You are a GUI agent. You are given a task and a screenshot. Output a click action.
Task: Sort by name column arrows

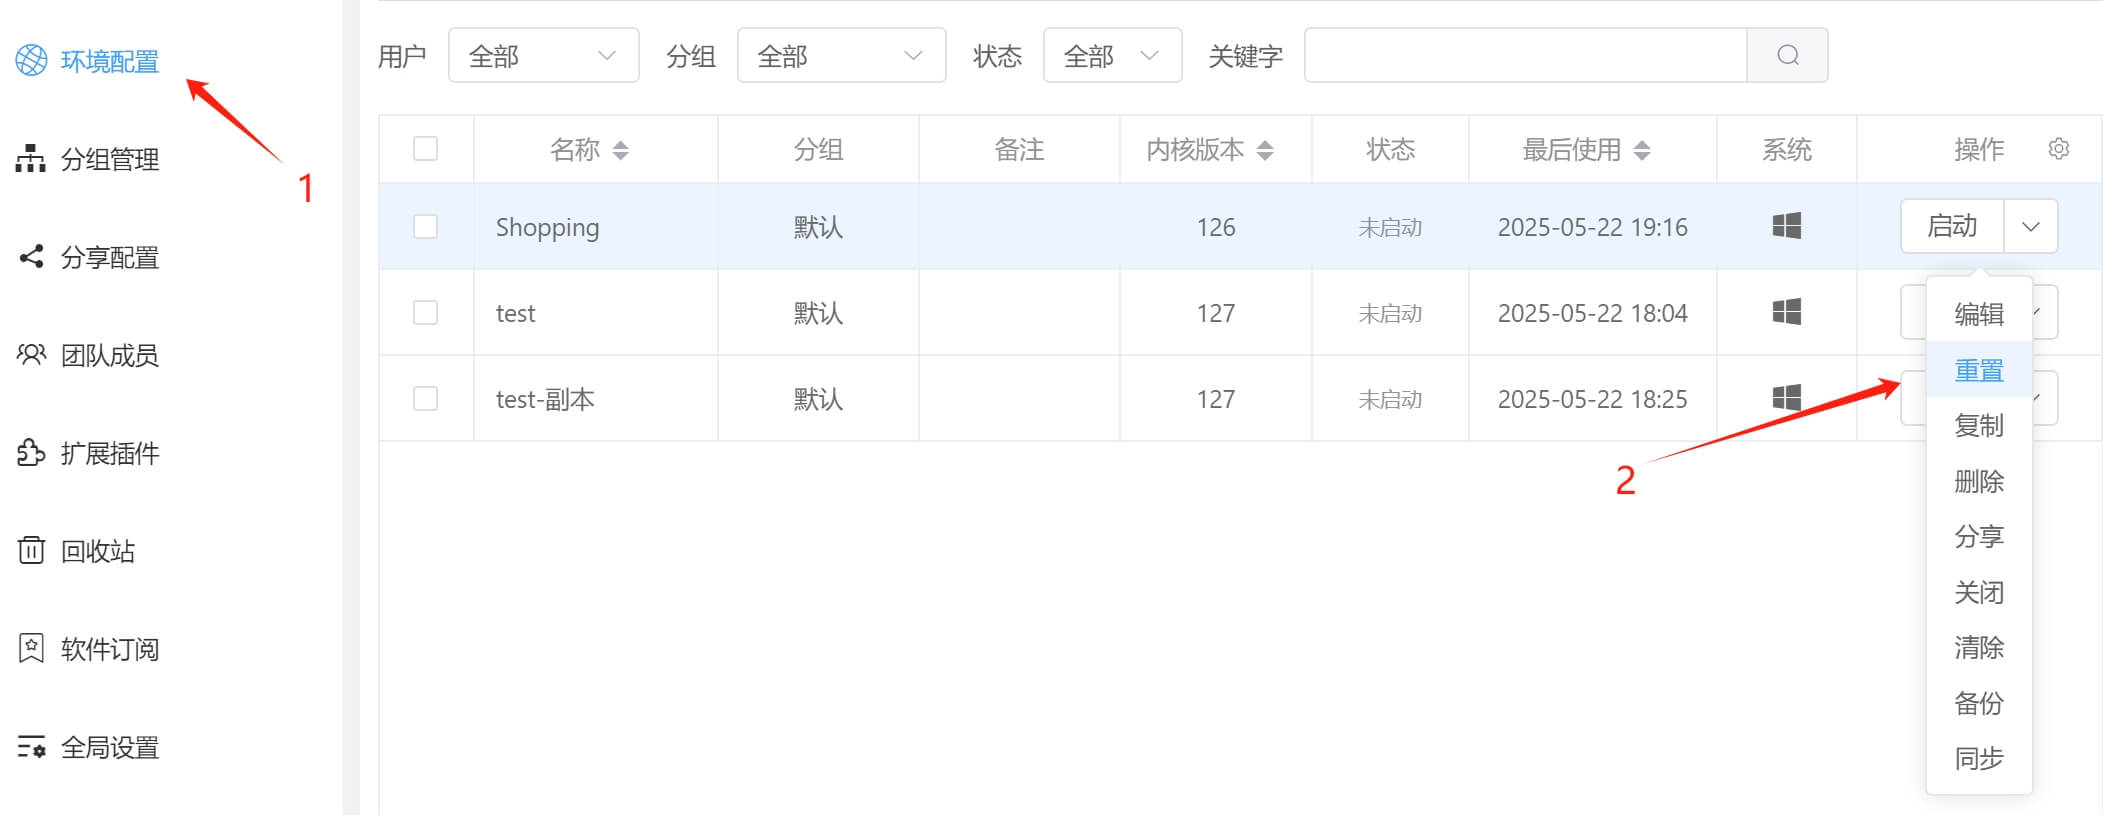[621, 150]
